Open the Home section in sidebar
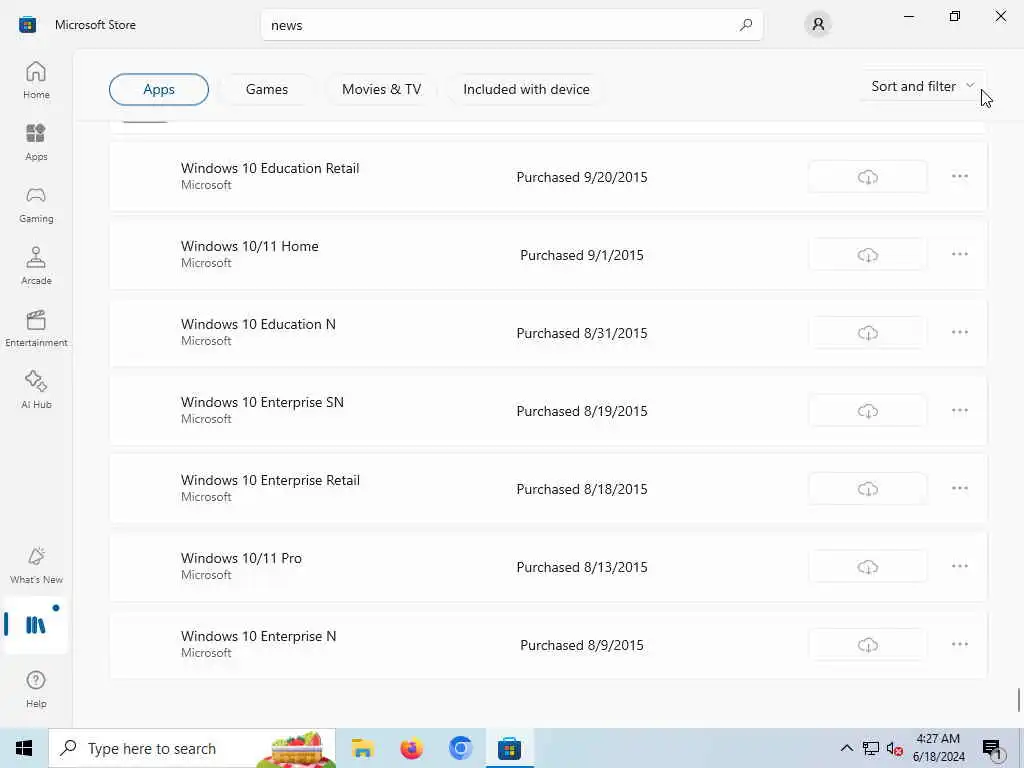Viewport: 1024px width, 768px height. coord(36,80)
